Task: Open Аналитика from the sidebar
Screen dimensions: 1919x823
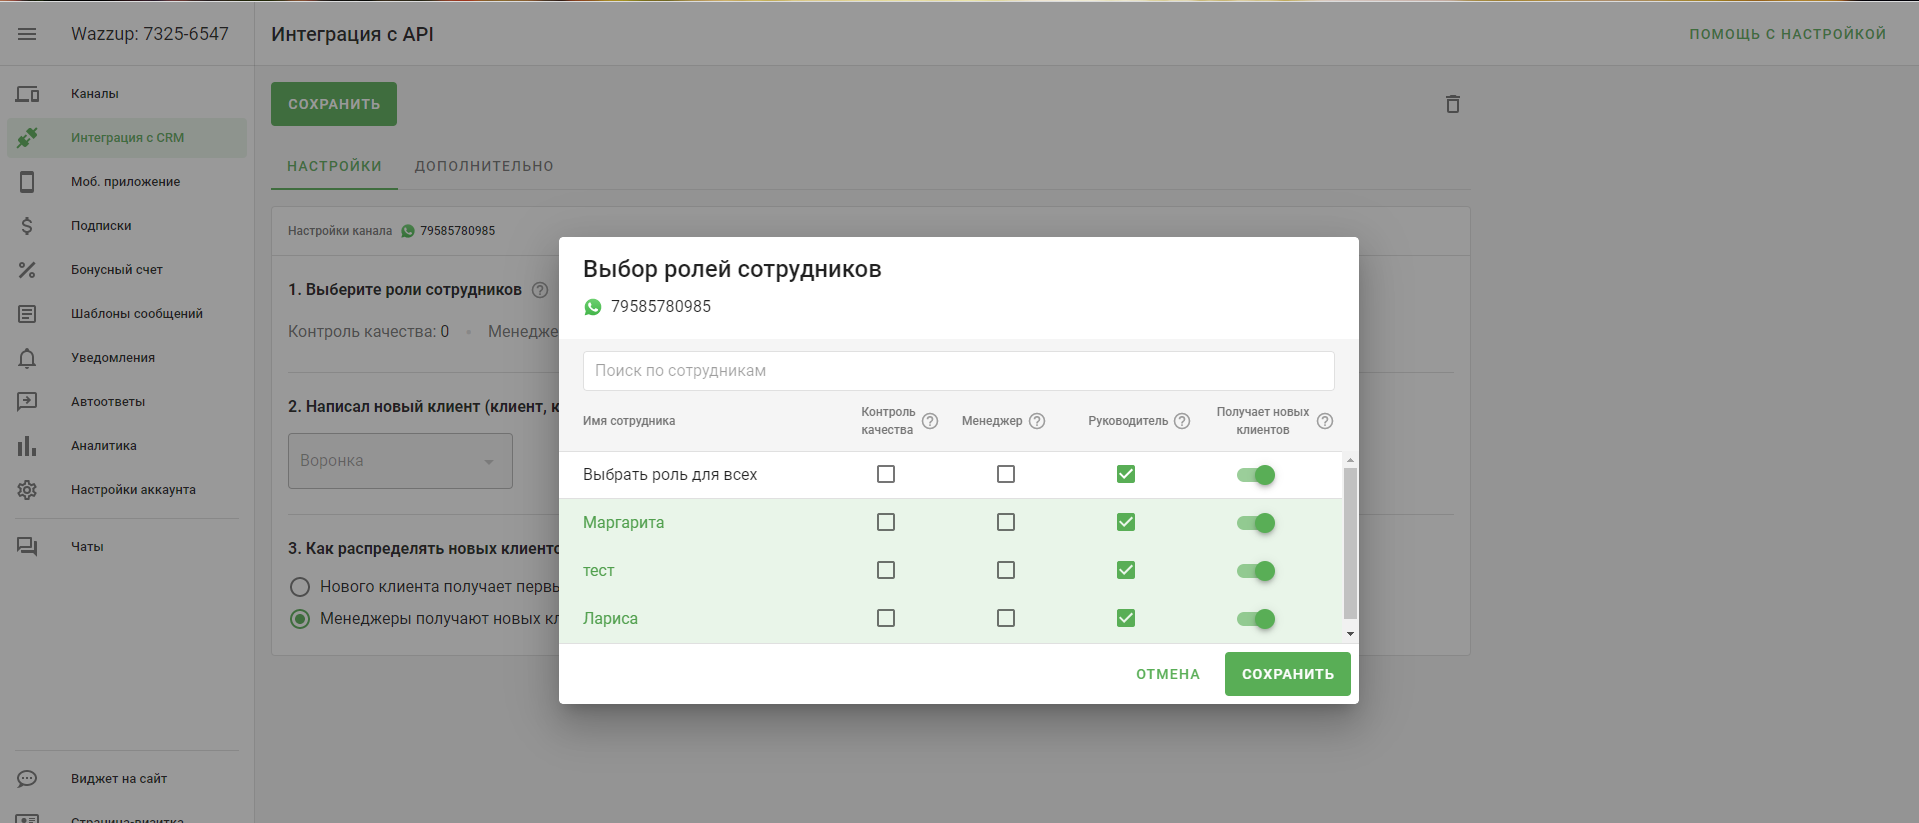Action: [x=104, y=446]
